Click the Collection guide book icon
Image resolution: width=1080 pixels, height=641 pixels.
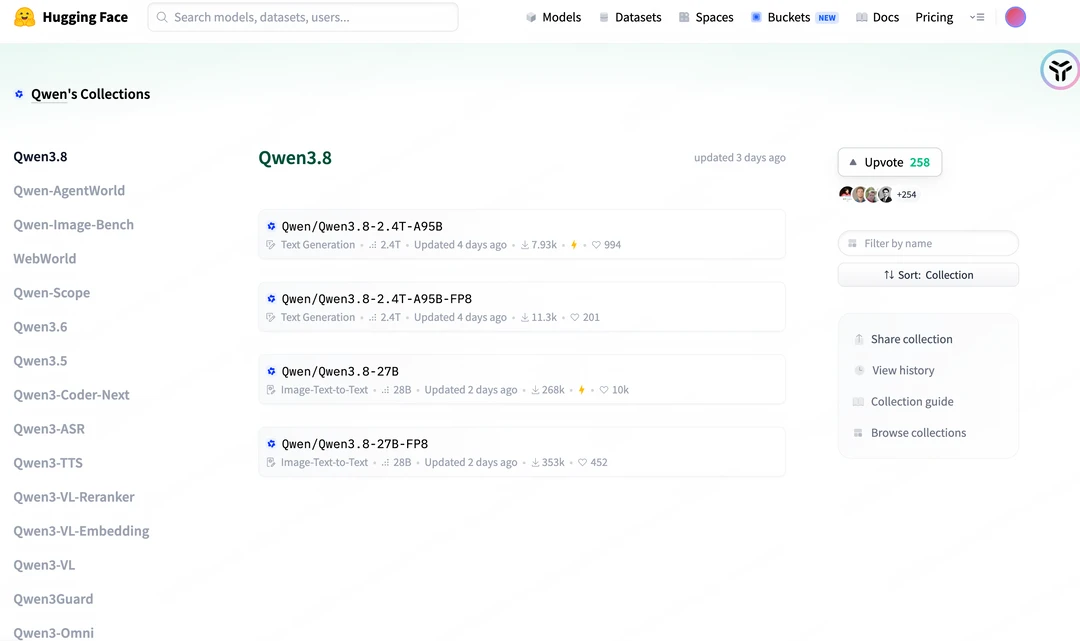[x=858, y=401]
